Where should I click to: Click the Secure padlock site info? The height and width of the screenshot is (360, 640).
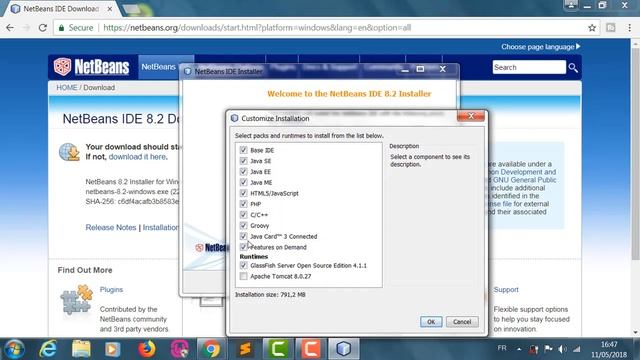click(76, 28)
